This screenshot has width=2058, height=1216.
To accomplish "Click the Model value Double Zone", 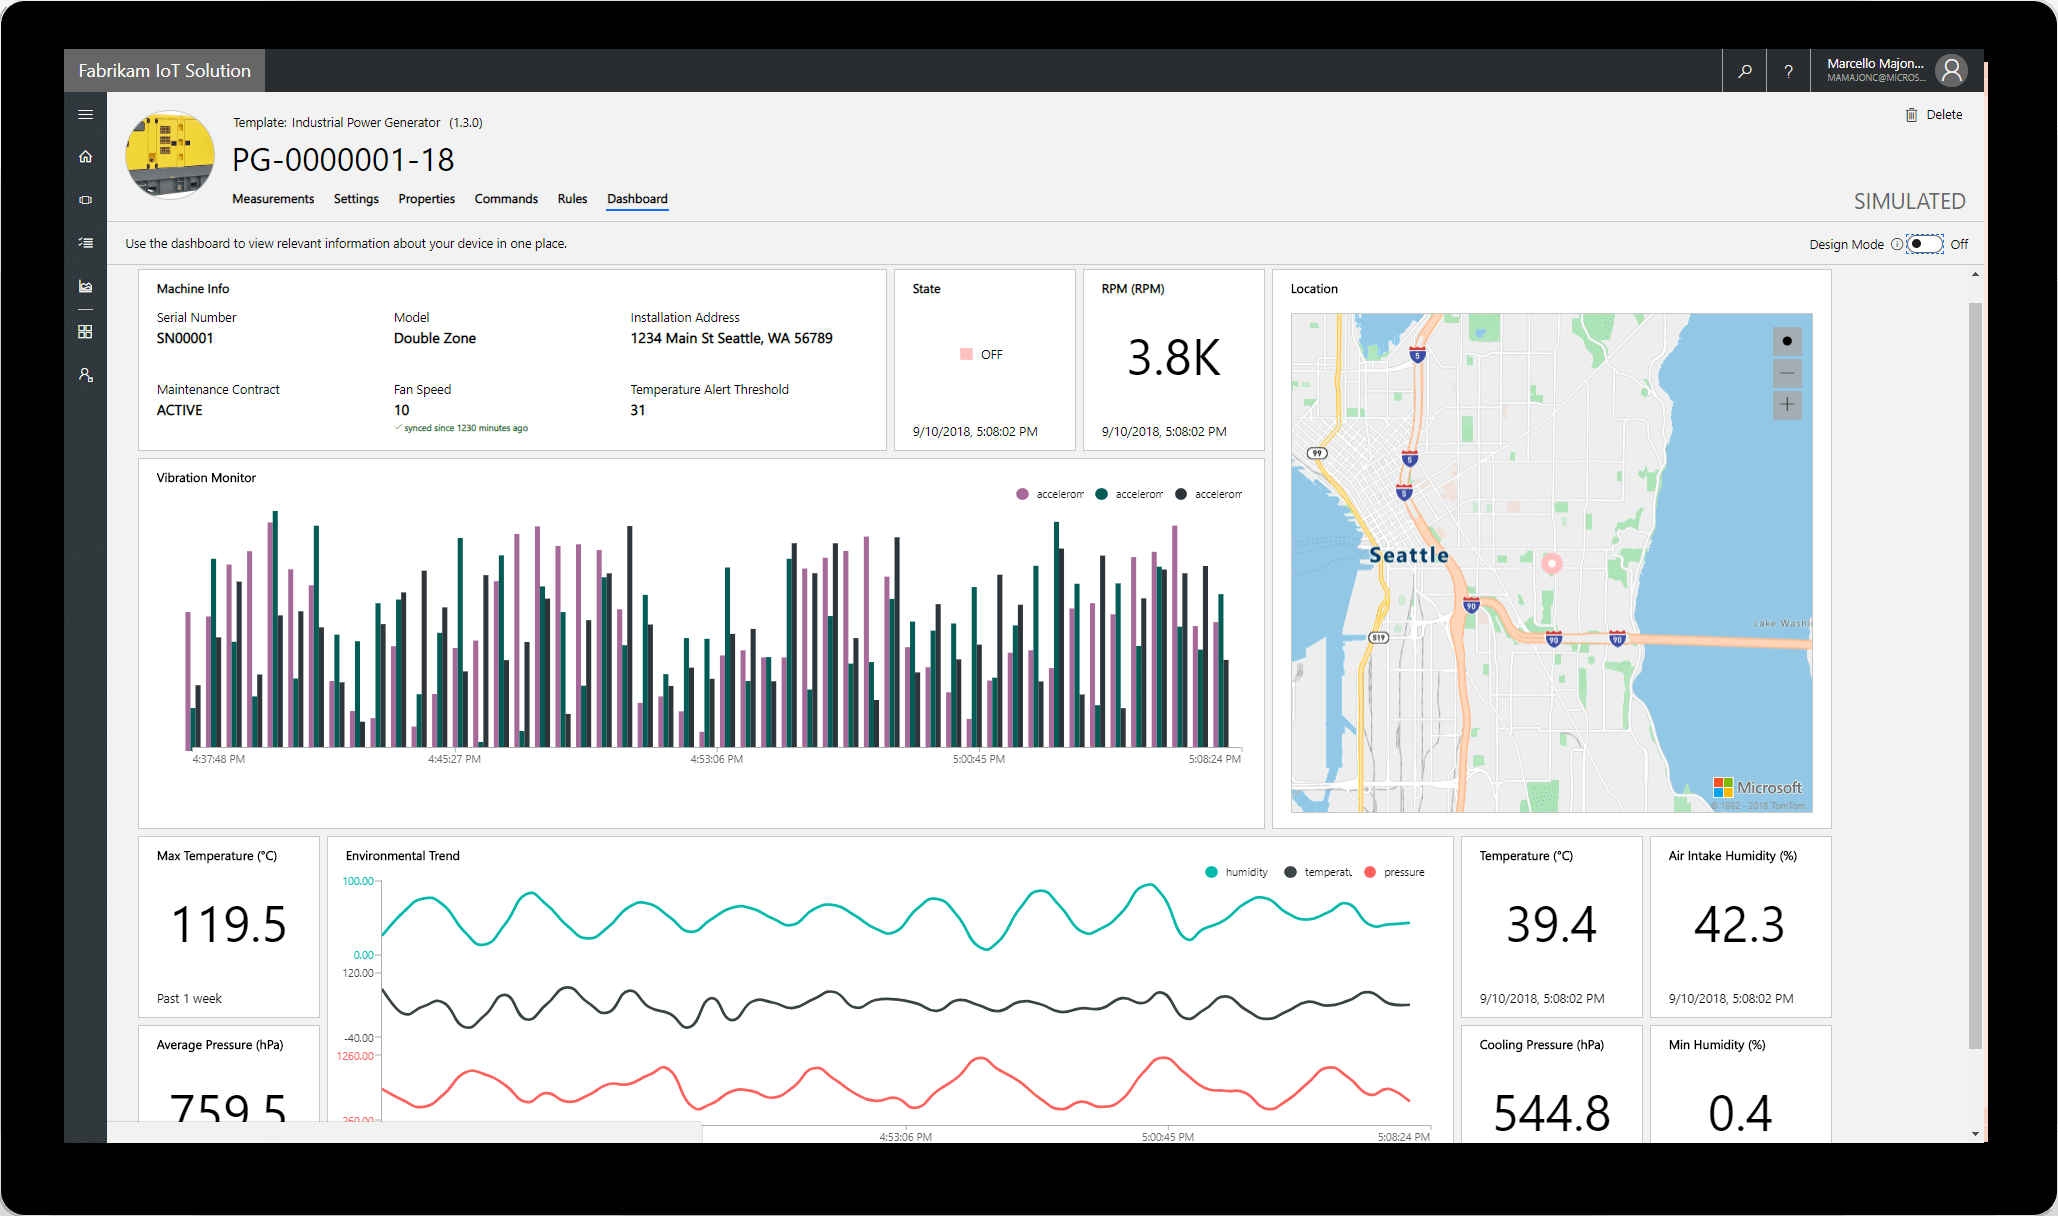I will [435, 338].
